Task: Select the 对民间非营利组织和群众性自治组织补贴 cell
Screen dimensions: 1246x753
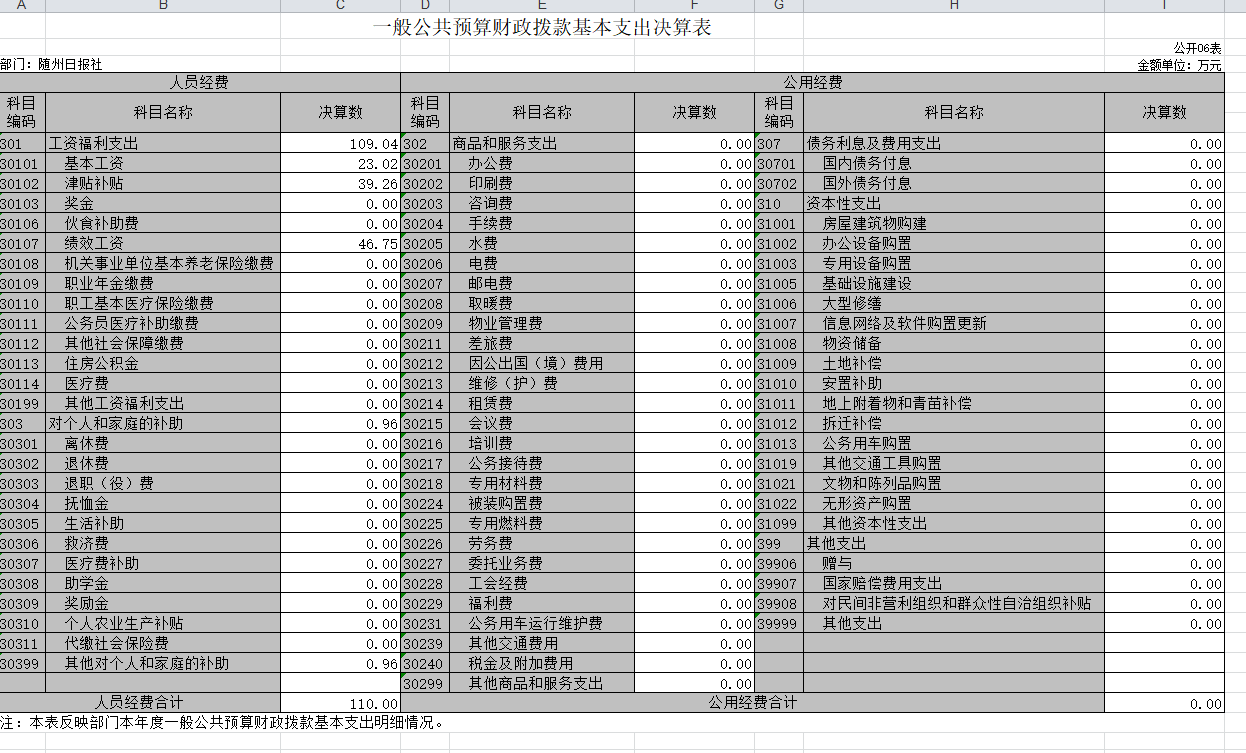Action: (x=953, y=604)
